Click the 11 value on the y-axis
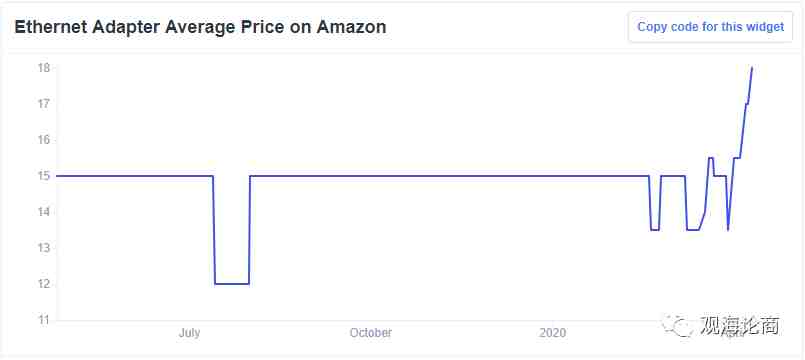The image size is (805, 360). pos(43,320)
